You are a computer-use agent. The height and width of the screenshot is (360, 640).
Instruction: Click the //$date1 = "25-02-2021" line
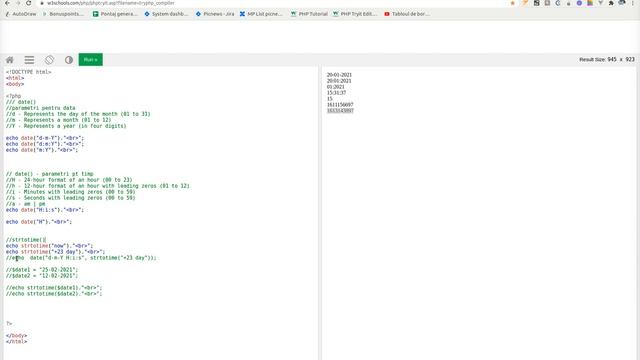(x=42, y=270)
